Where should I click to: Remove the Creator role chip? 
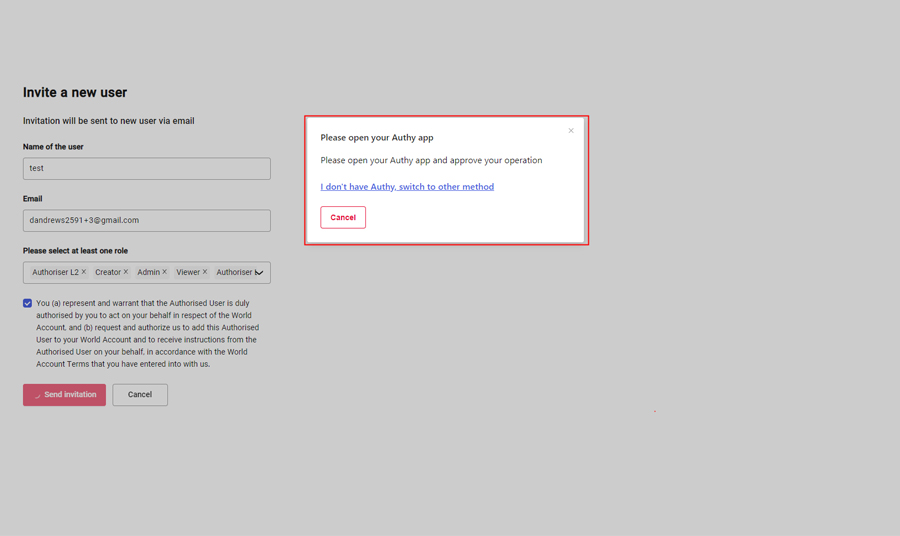[126, 272]
